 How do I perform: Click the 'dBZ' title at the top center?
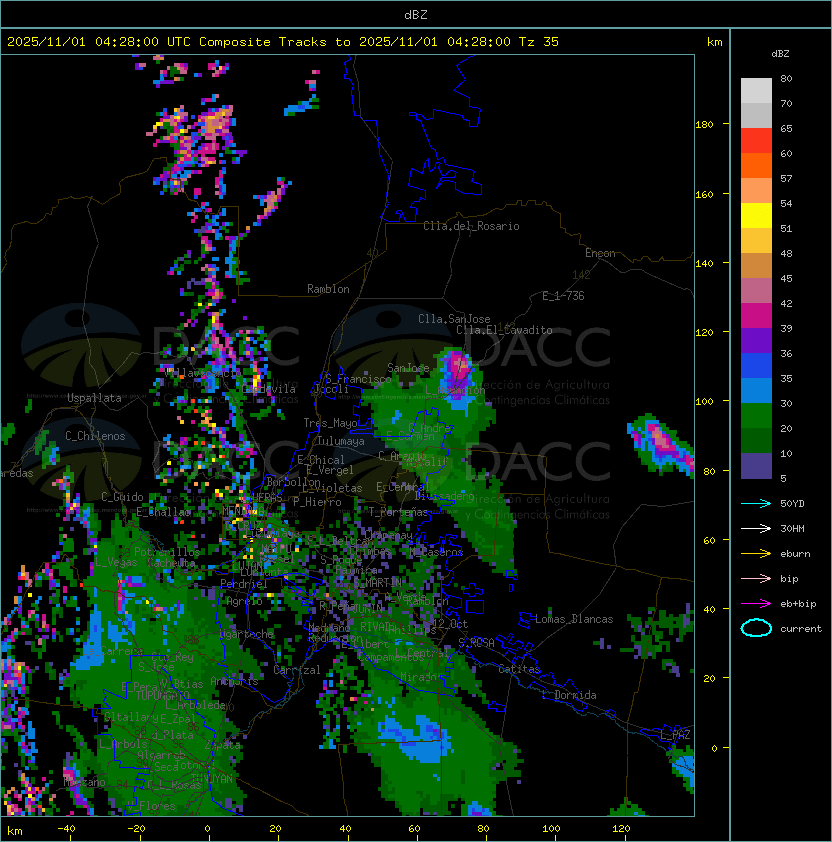click(416, 14)
